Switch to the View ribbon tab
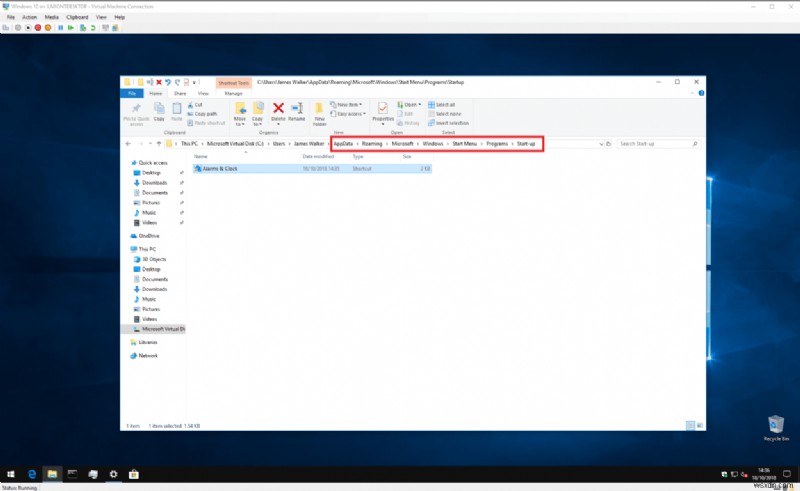Viewport: 800px width, 491px height. point(203,93)
